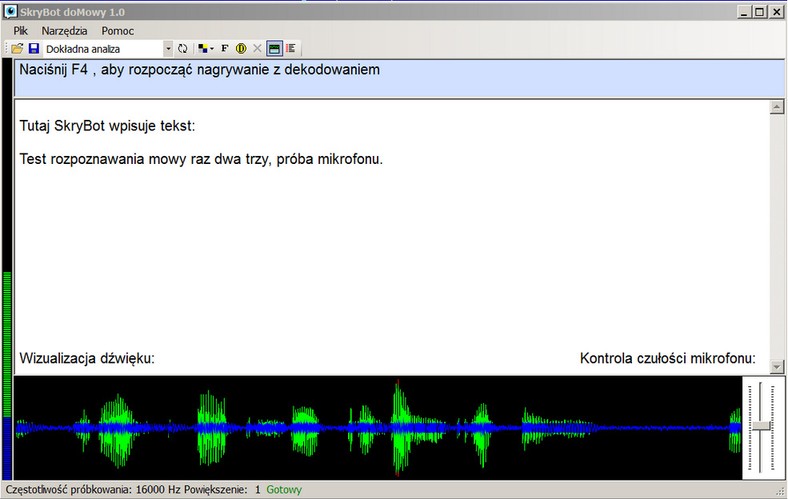This screenshot has height=499, width=788.
Task: Click the gray X cancel icon in toolbar
Action: (257, 48)
